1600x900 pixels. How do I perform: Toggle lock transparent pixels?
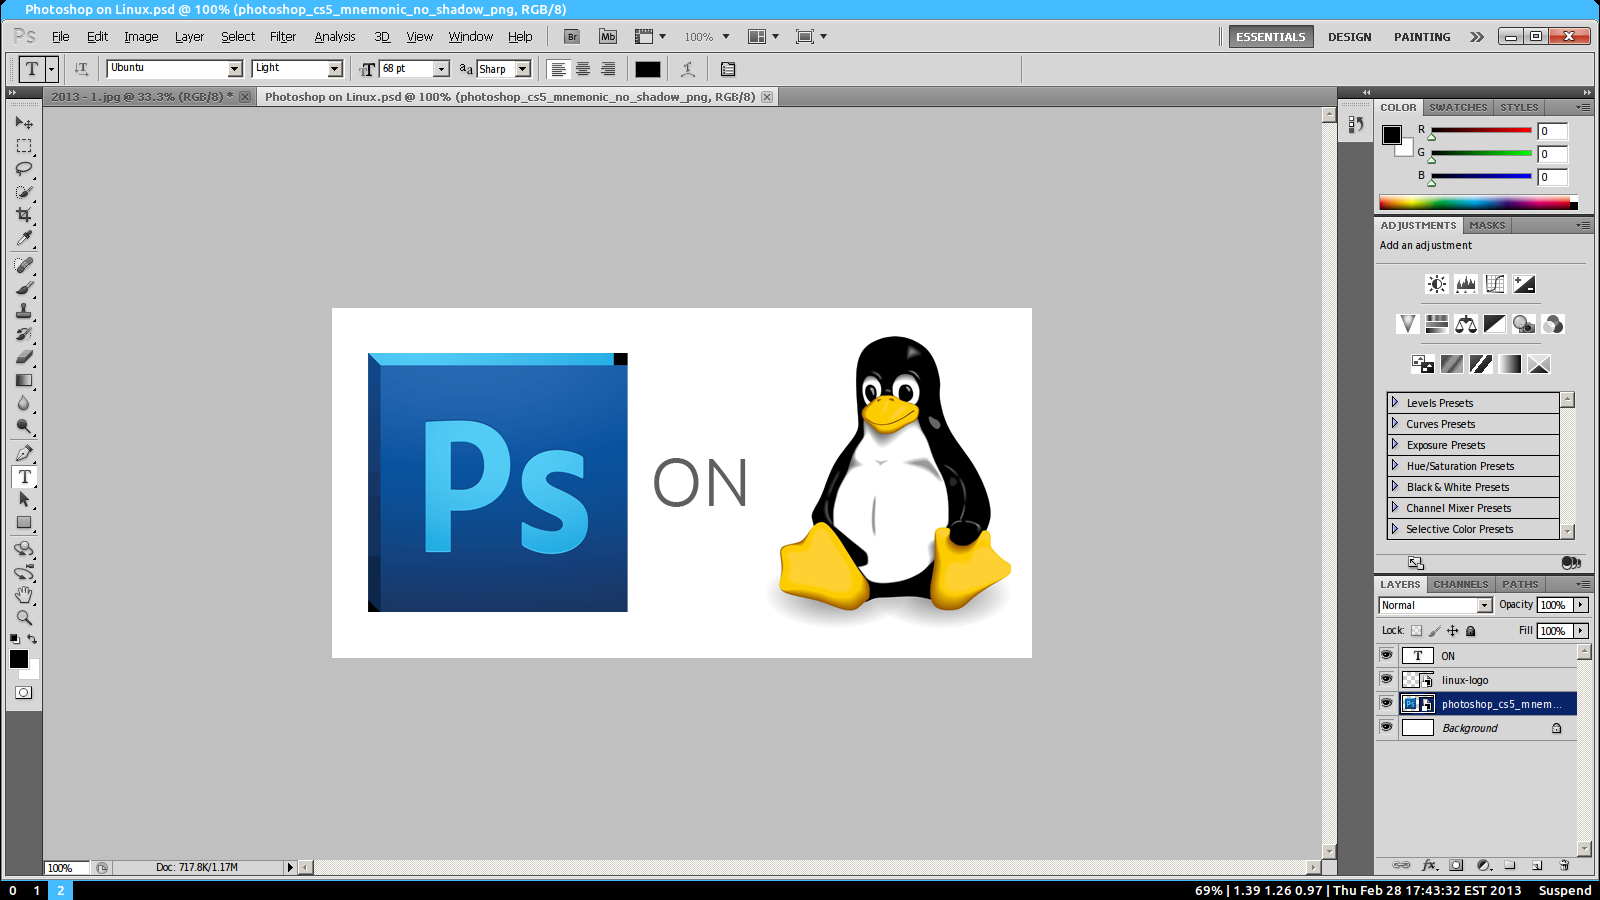coord(1416,631)
